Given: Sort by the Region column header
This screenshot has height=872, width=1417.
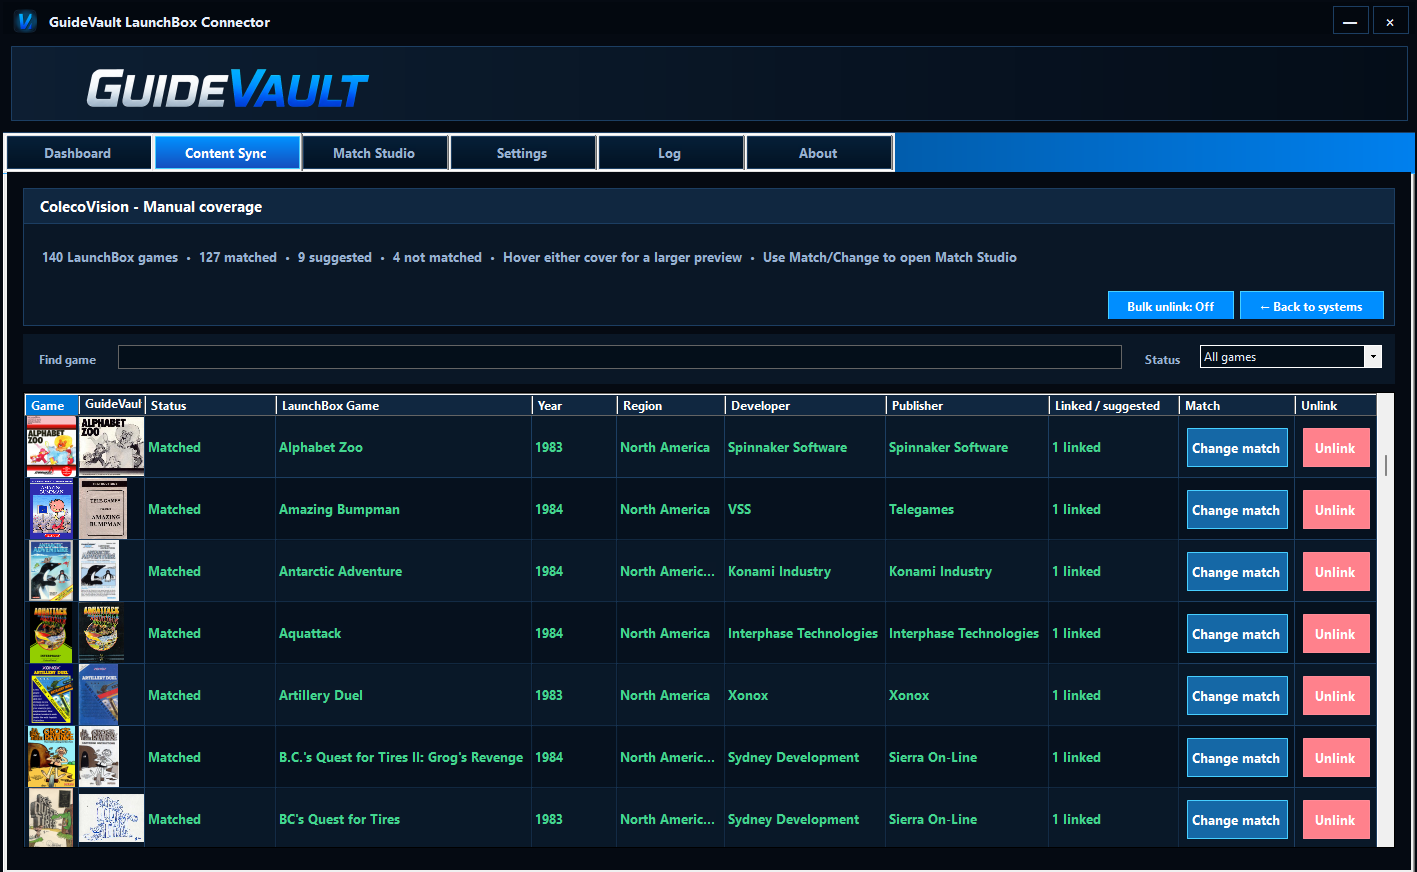Looking at the screenshot, I should tap(671, 405).
